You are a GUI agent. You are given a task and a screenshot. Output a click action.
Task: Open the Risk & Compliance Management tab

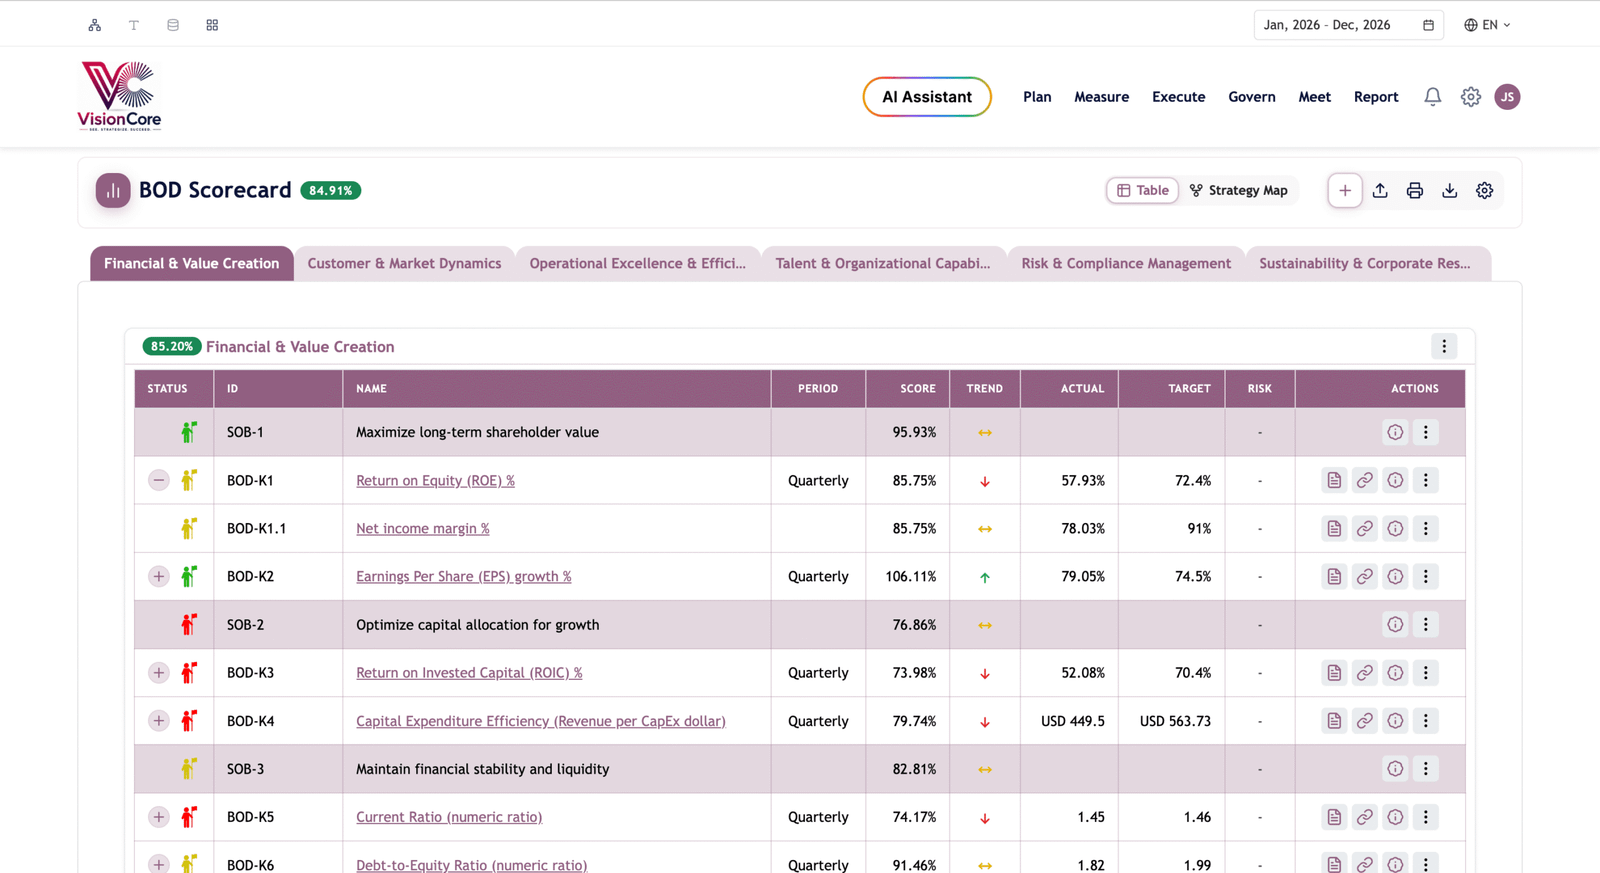point(1126,263)
